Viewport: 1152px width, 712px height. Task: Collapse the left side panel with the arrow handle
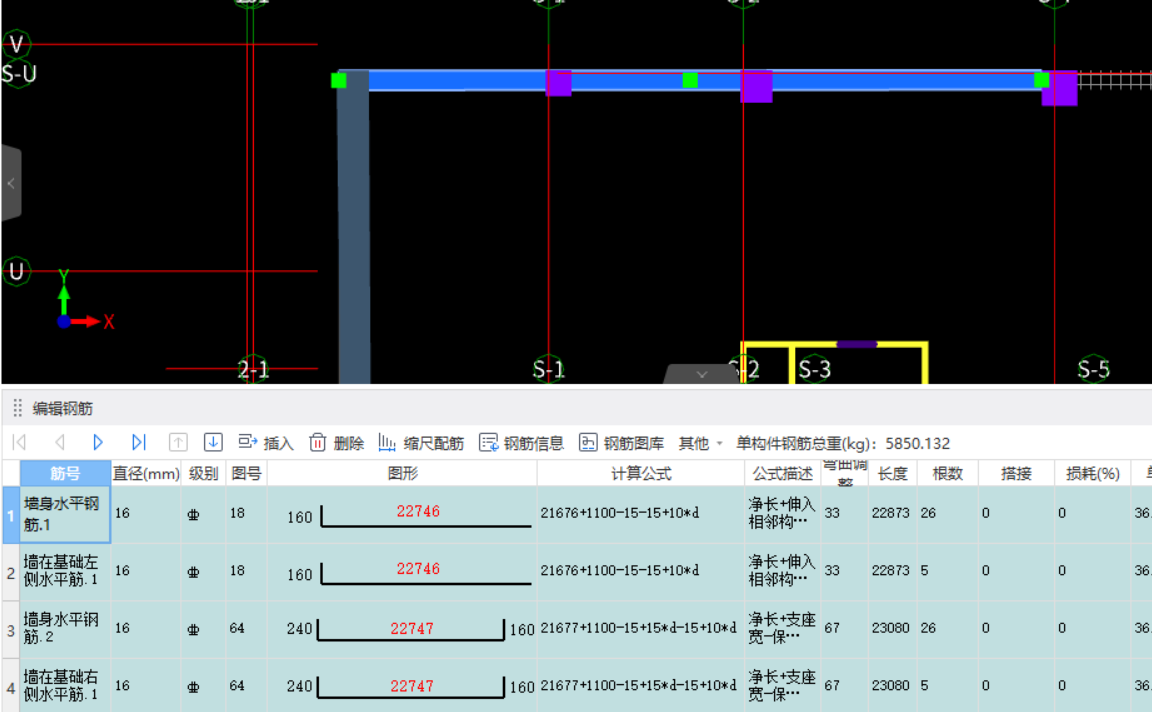[11, 183]
